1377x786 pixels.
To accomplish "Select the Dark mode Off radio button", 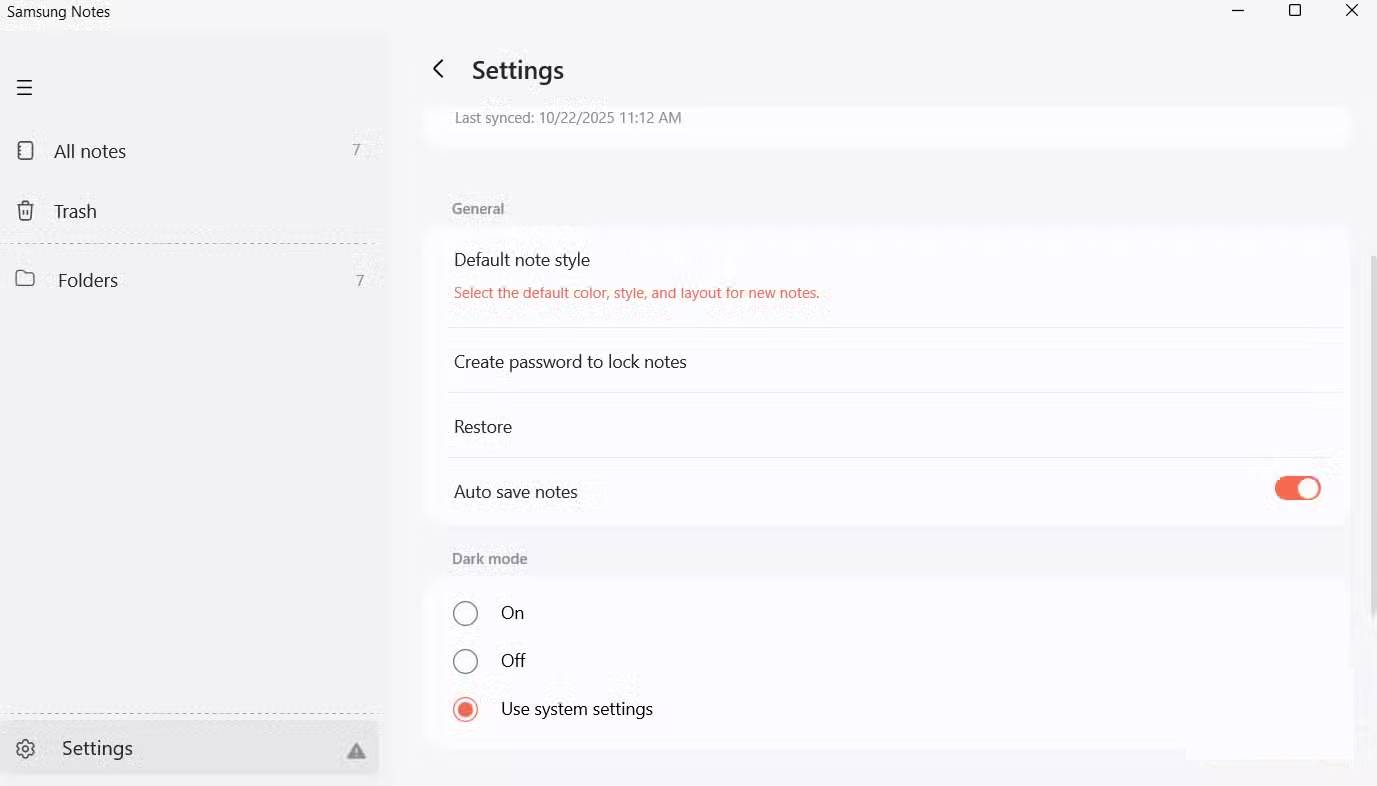I will pyautogui.click(x=465, y=661).
